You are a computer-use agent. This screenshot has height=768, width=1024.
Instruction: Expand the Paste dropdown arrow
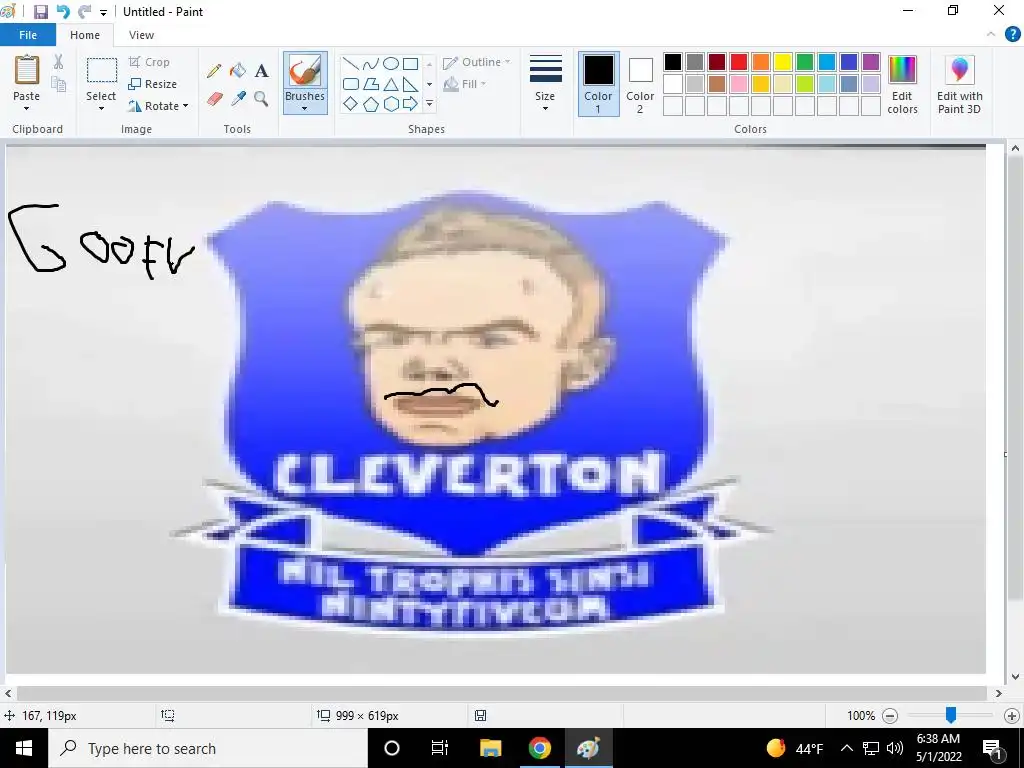[x=27, y=109]
